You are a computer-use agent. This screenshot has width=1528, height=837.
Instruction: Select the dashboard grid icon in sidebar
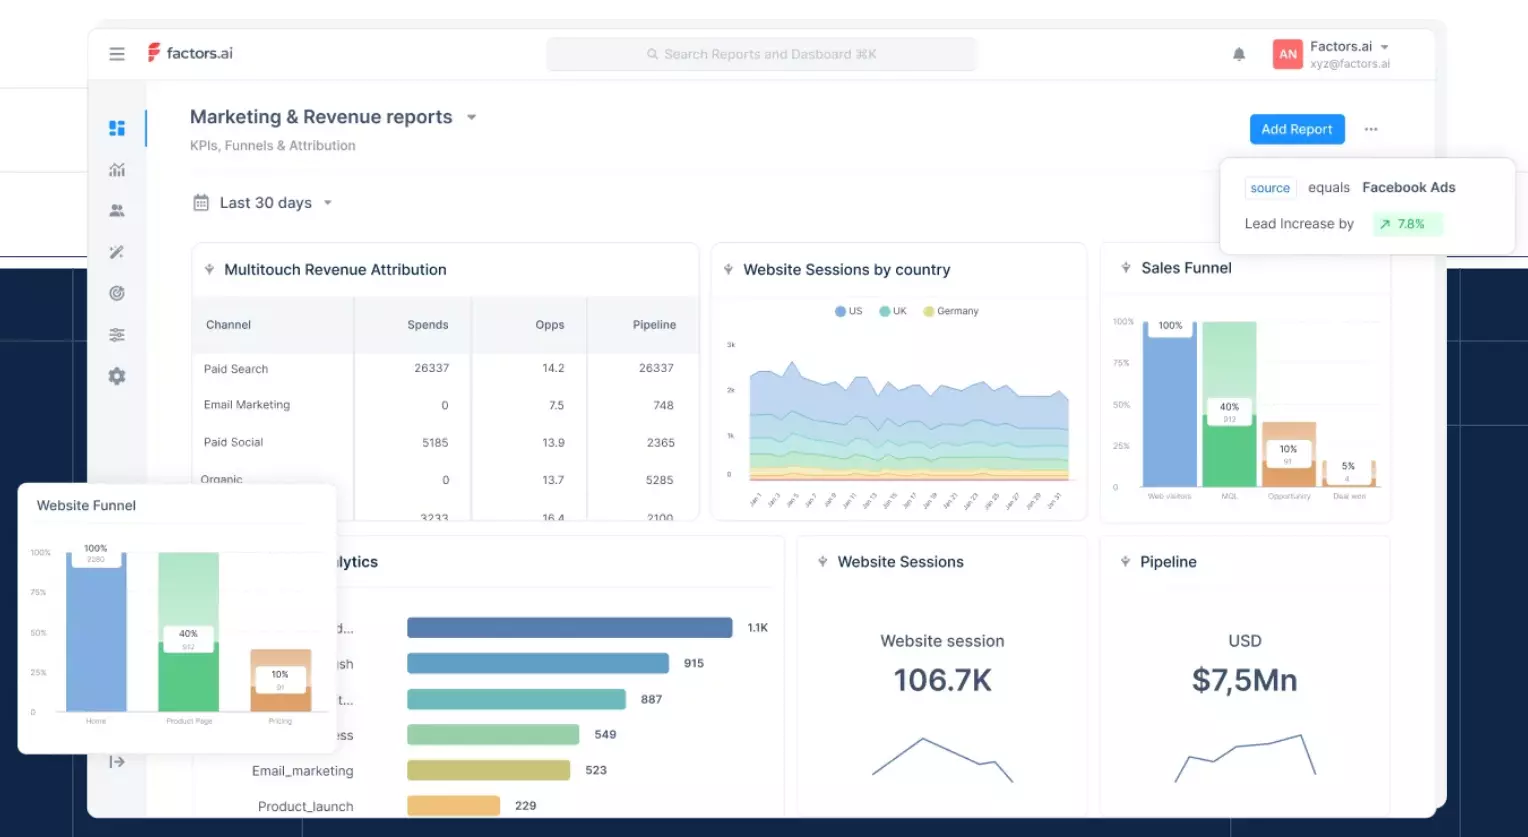coord(117,128)
